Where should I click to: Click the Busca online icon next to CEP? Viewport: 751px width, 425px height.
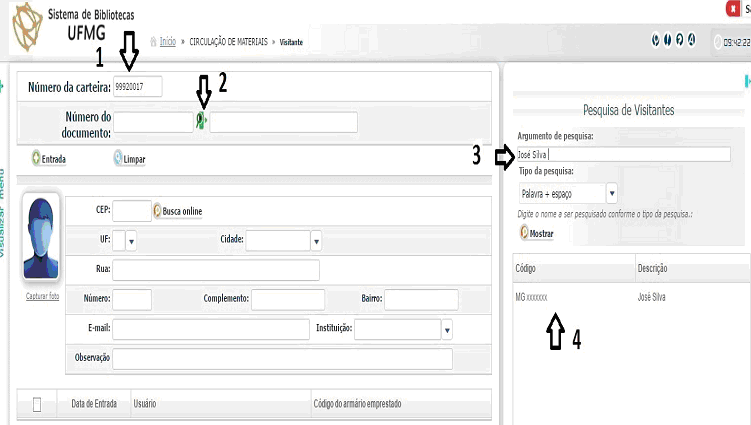157,211
